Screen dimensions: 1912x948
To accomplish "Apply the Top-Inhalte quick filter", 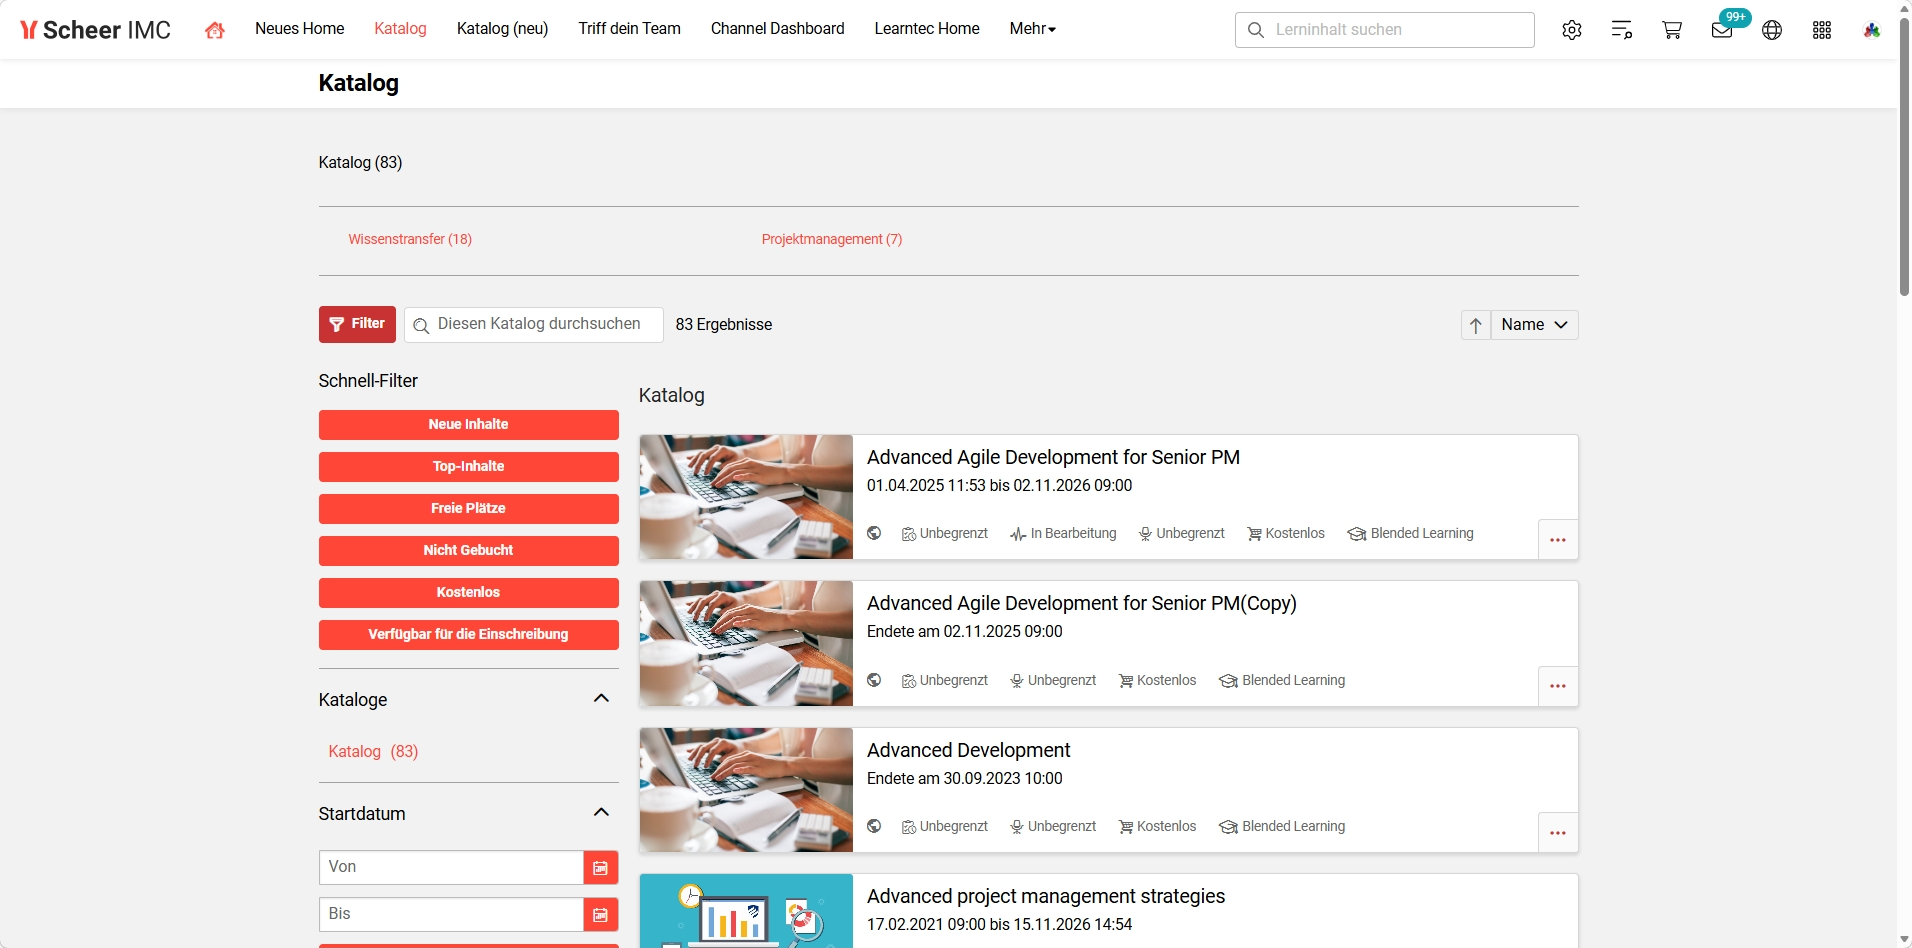I will [469, 467].
